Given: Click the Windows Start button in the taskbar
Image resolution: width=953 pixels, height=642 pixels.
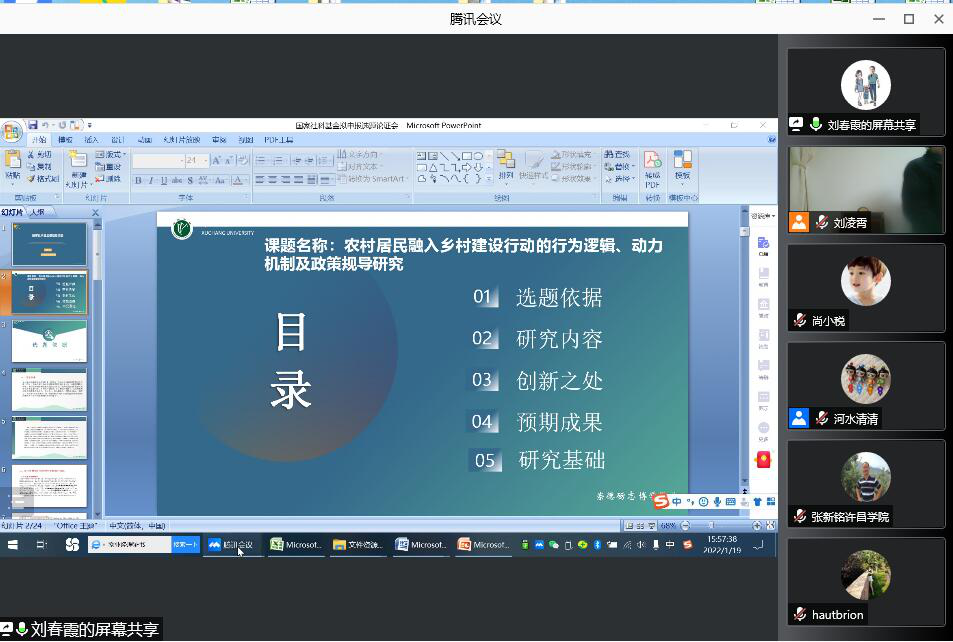Looking at the screenshot, I should coord(13,545).
